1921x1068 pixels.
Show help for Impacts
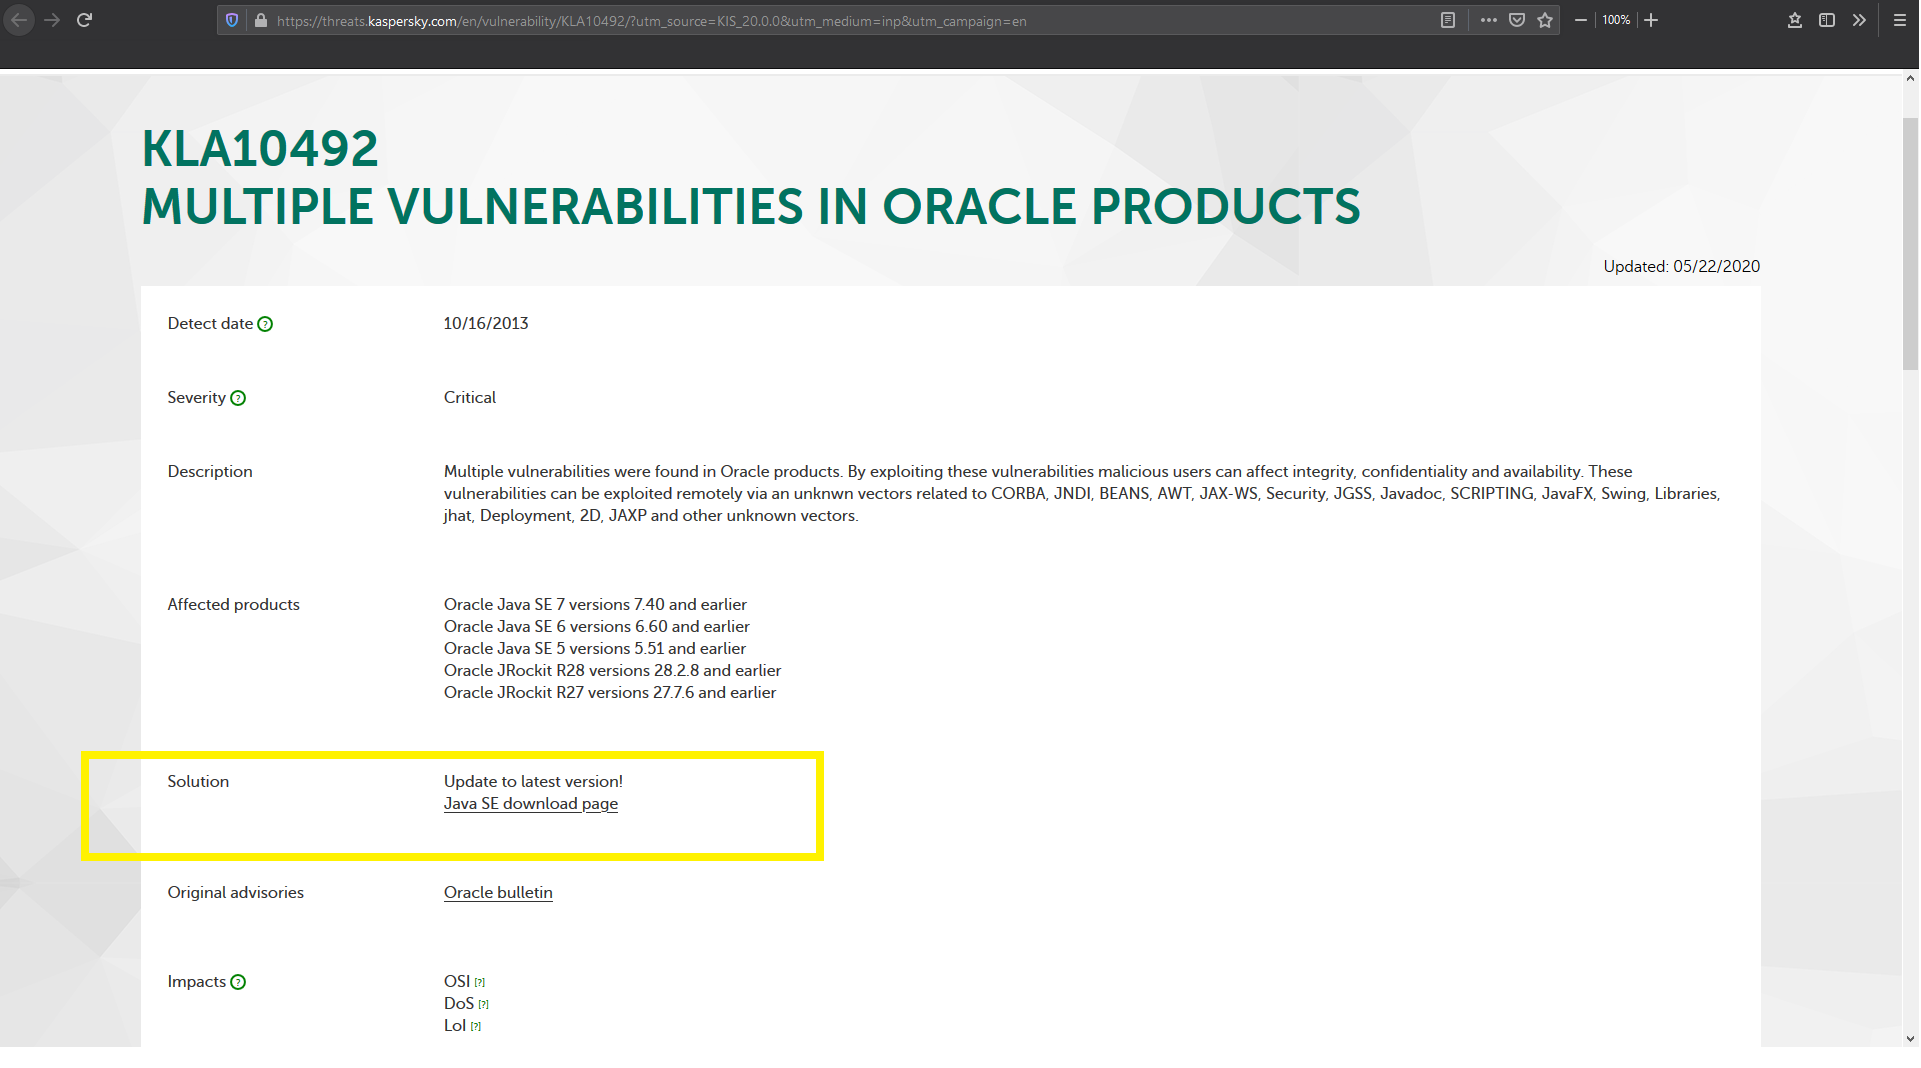pyautogui.click(x=238, y=982)
